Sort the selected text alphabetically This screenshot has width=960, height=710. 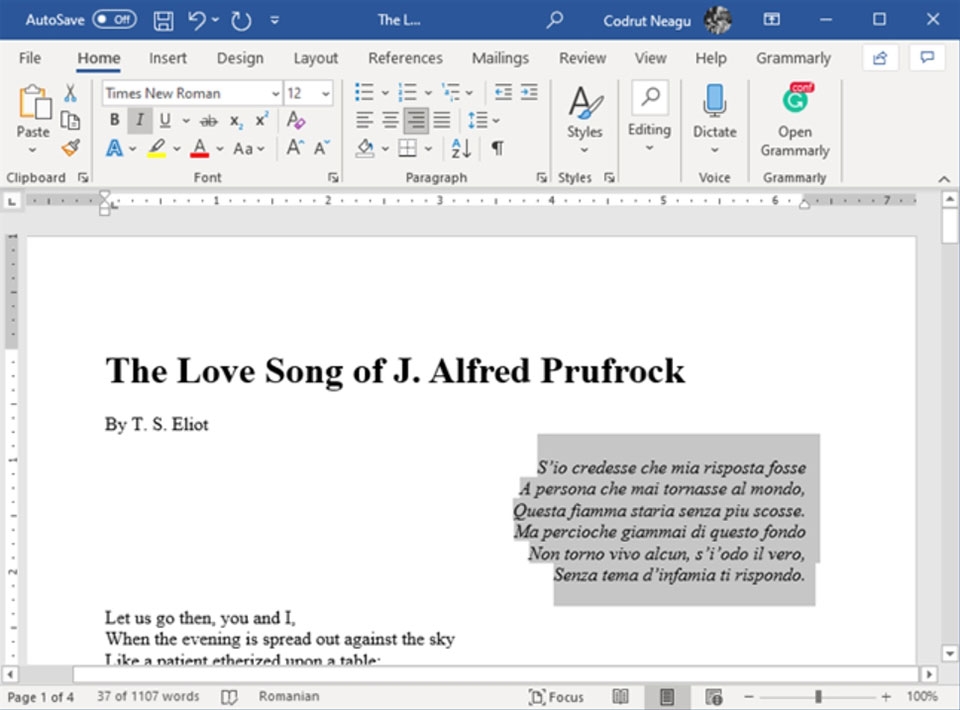point(461,148)
